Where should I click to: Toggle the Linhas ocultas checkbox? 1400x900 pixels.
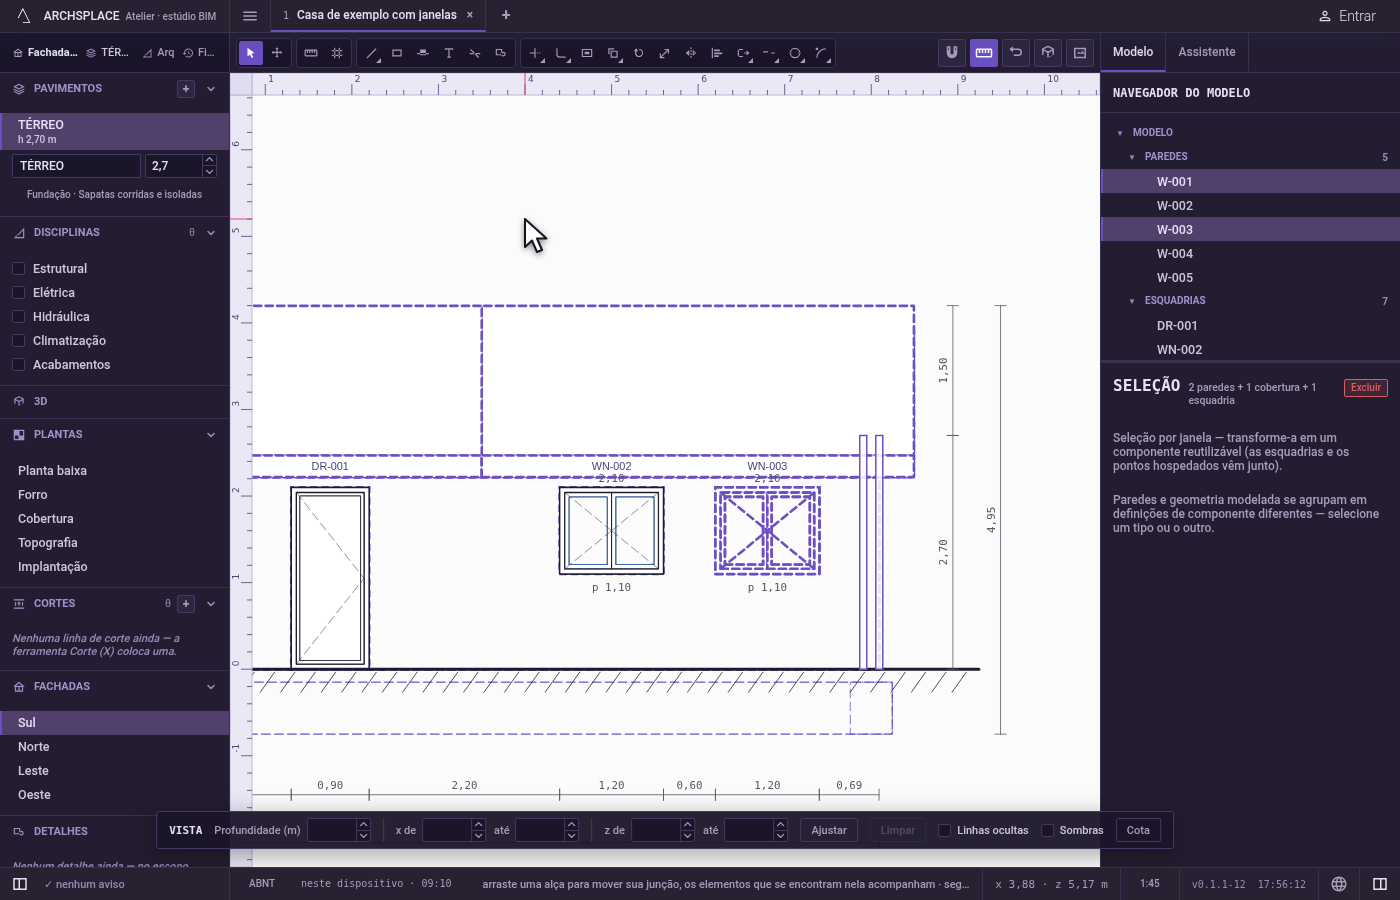tap(944, 830)
